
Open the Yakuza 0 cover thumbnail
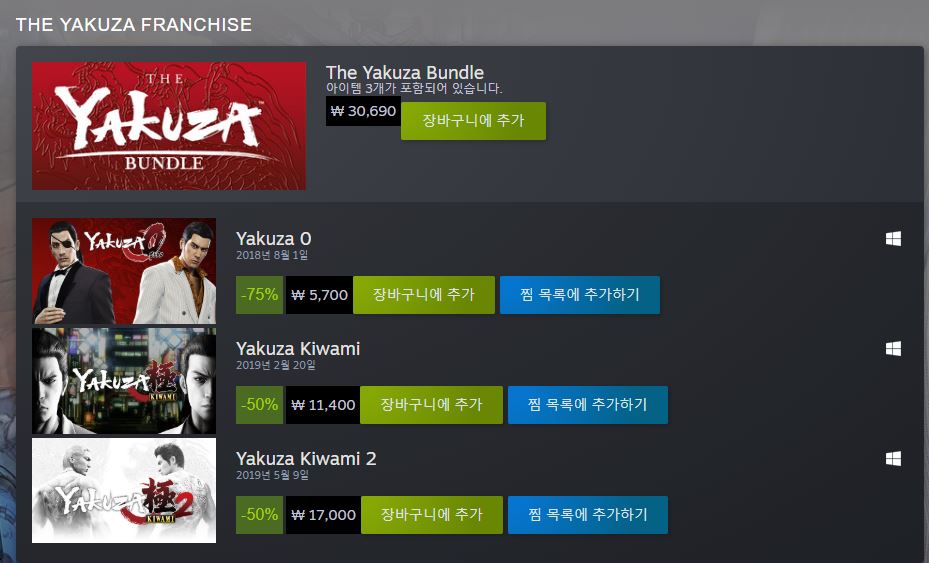124,271
